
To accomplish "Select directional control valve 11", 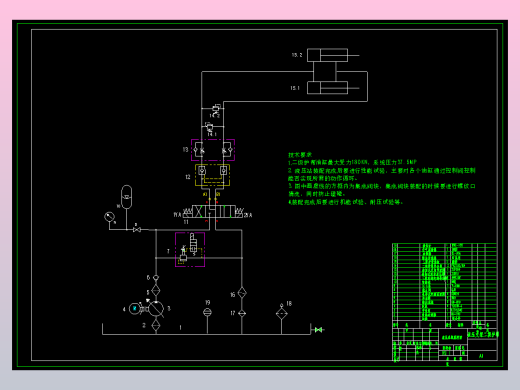I will coord(213,212).
